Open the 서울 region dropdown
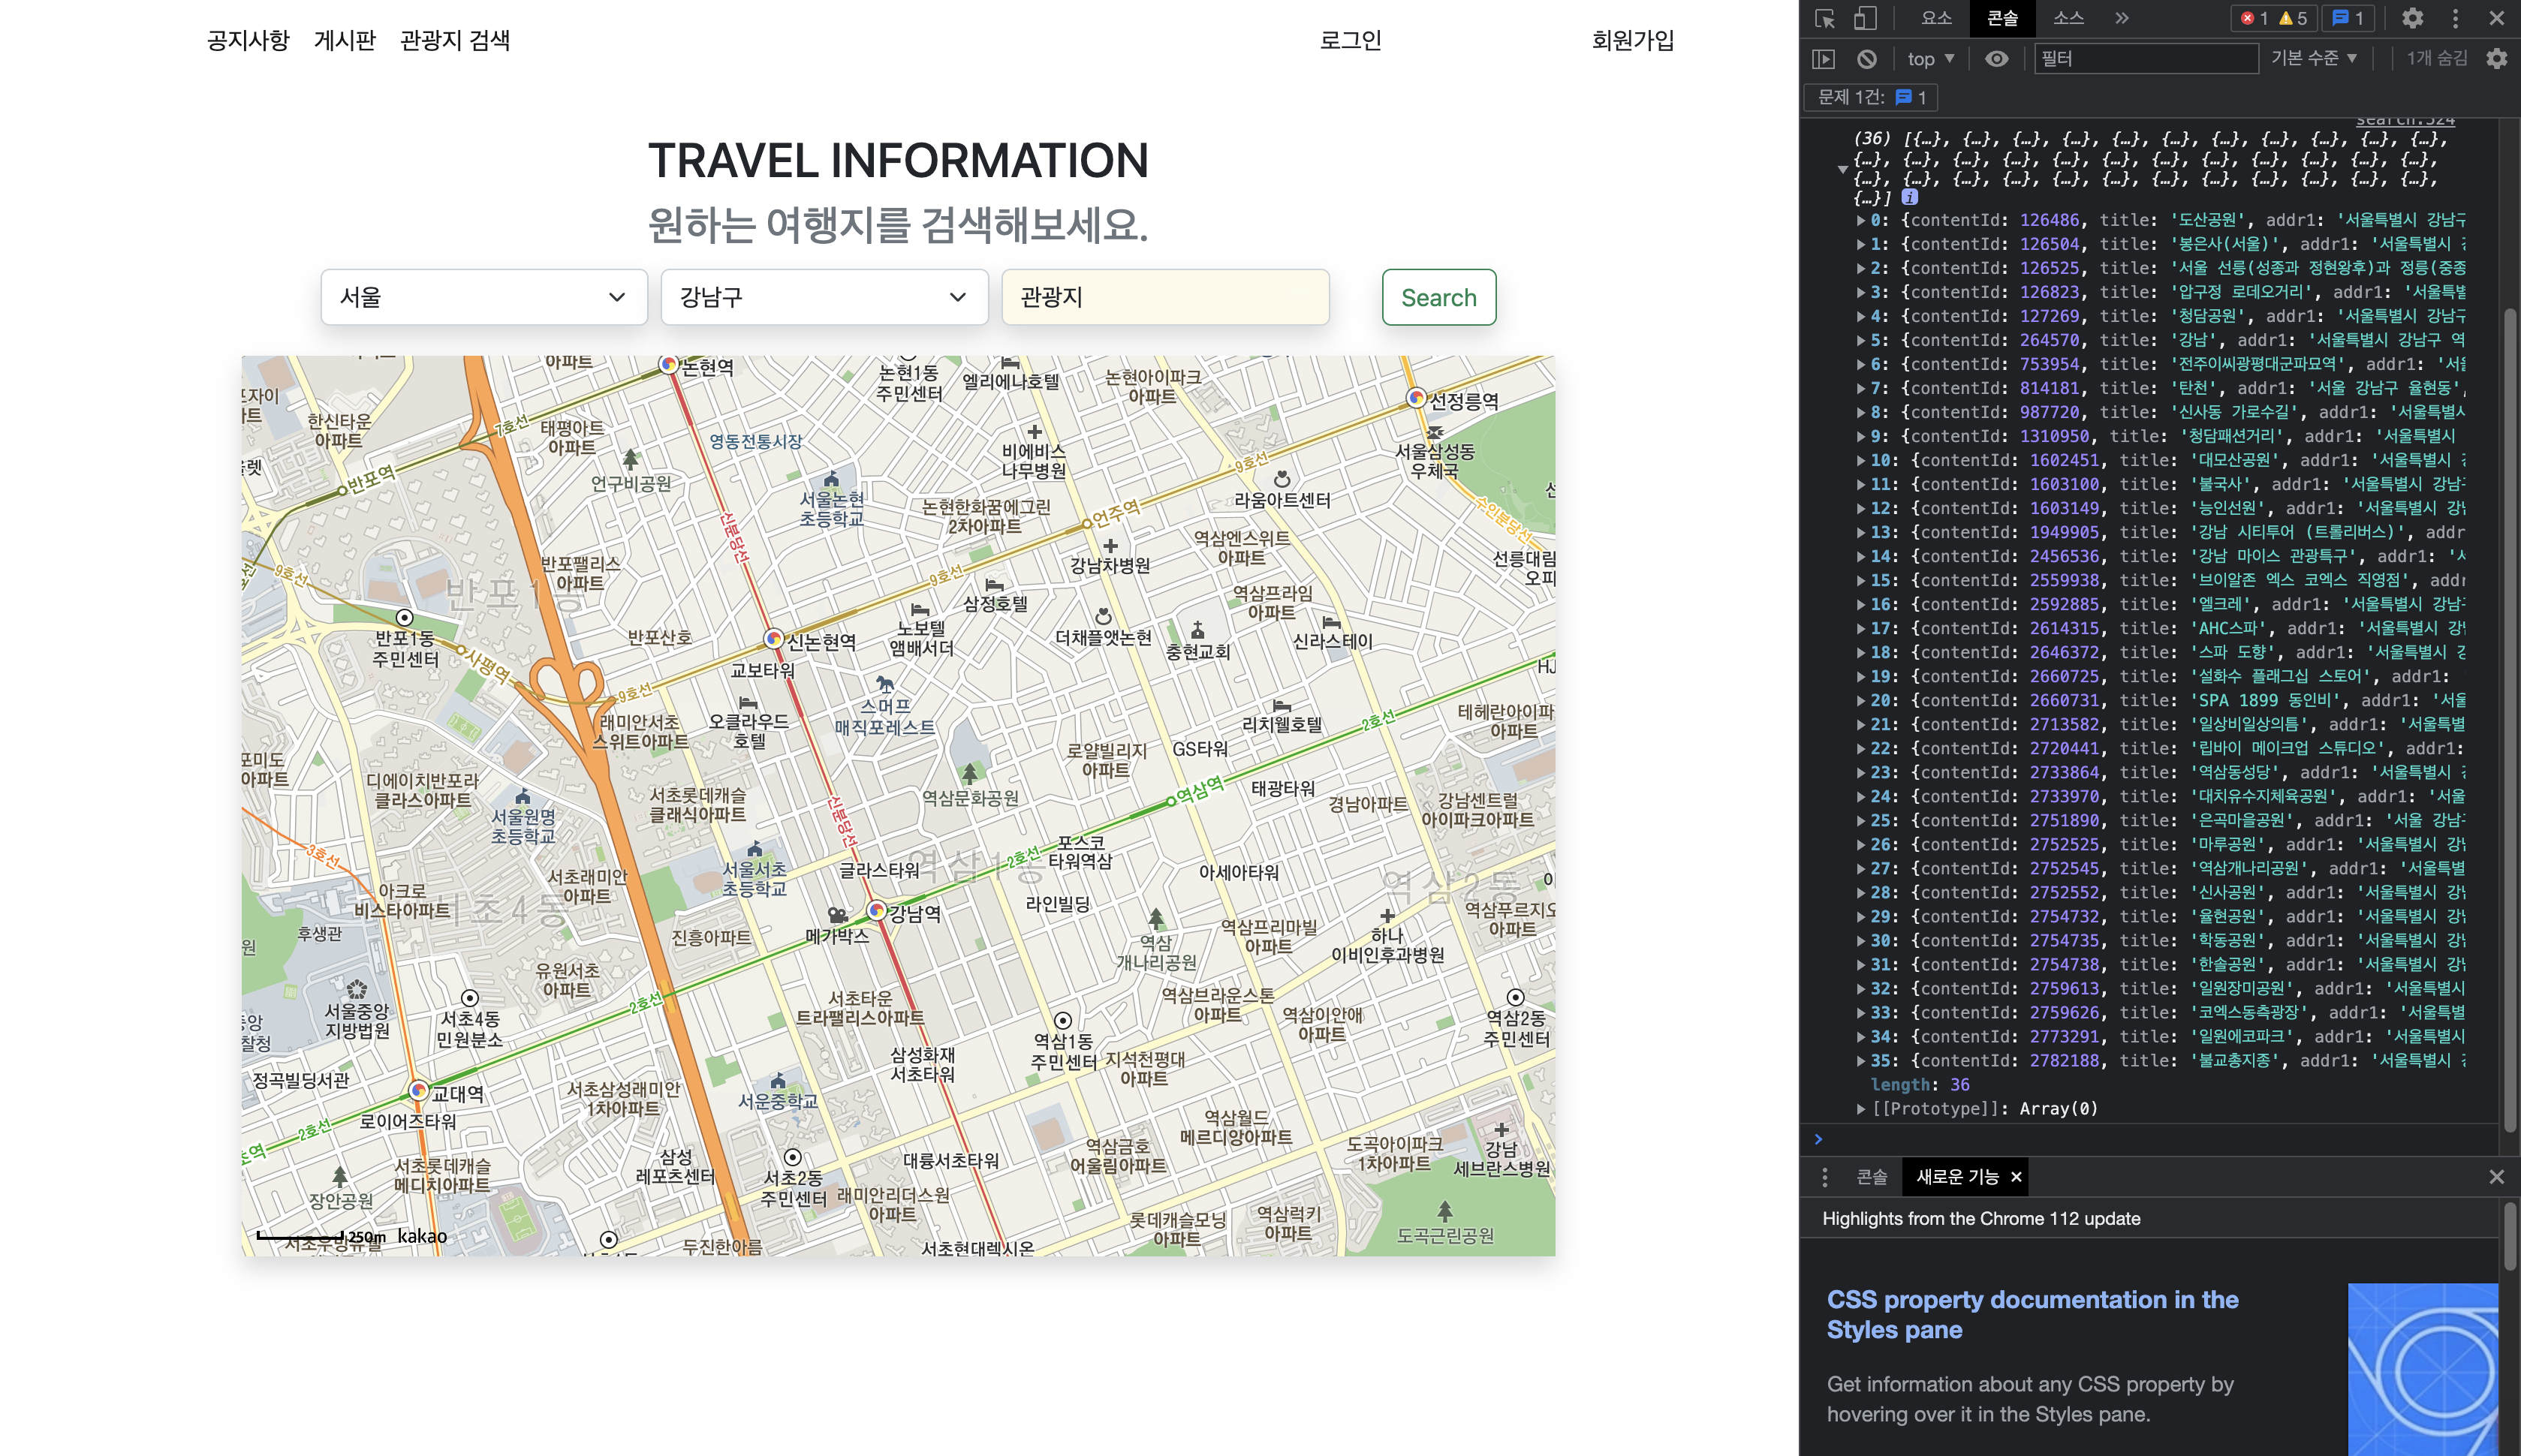 tap(484, 297)
